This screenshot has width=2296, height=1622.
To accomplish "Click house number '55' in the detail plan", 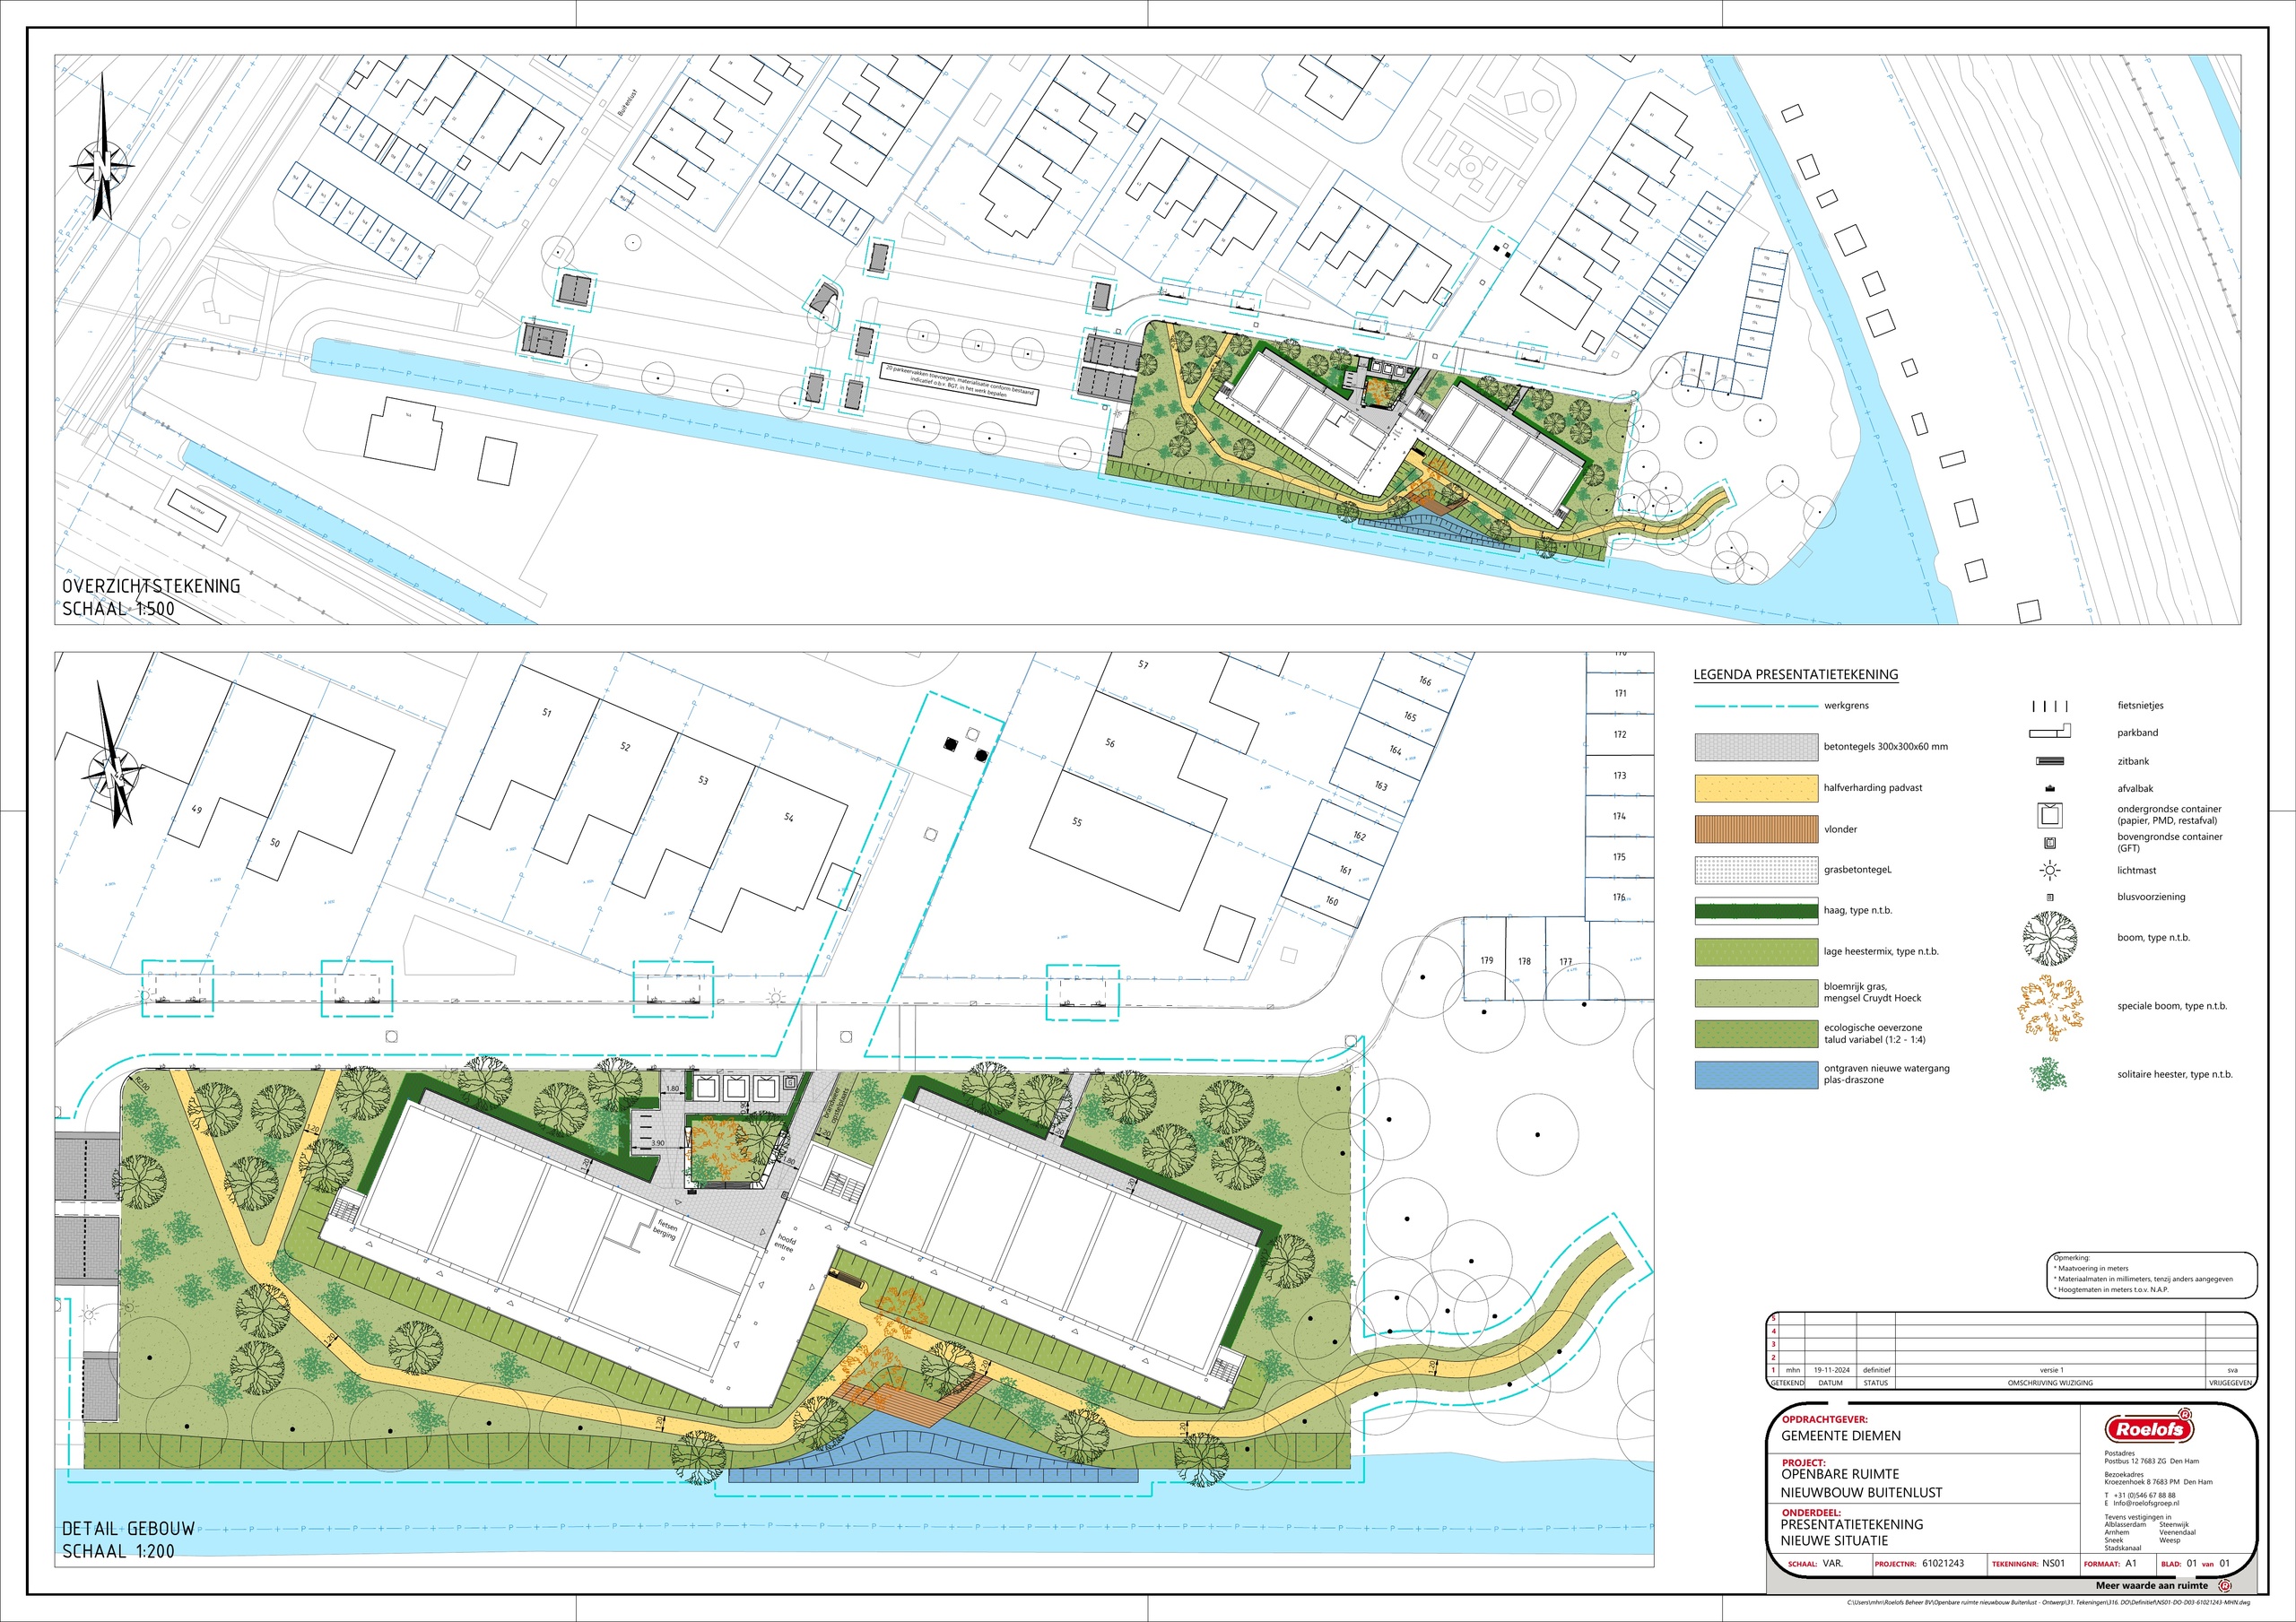I will (x=1077, y=822).
